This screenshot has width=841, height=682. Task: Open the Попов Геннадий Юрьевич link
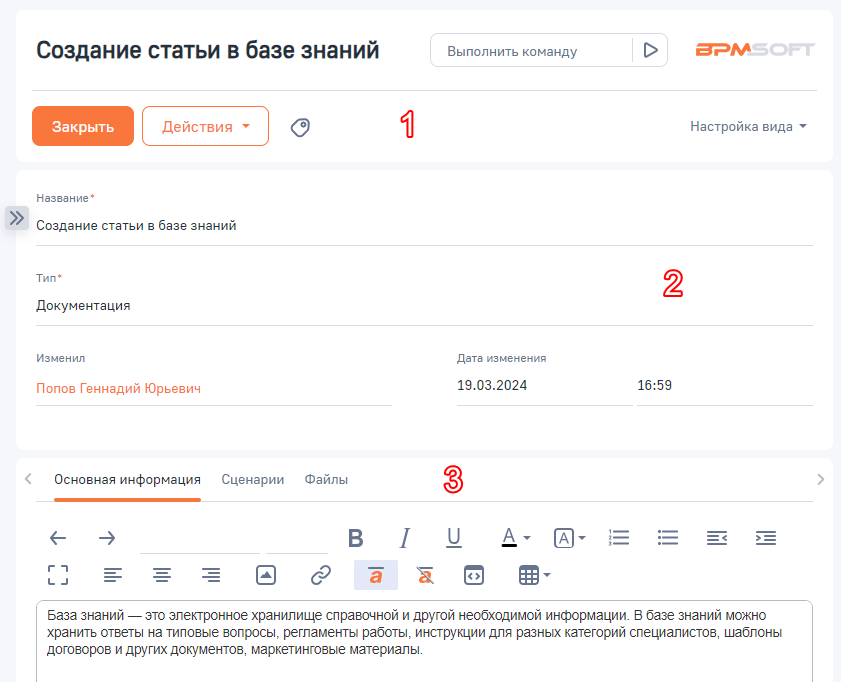click(119, 388)
